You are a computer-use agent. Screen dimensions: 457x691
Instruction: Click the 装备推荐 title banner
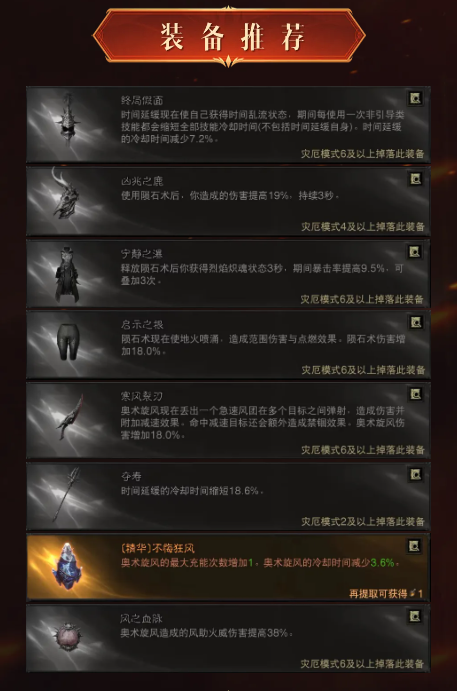[229, 36]
